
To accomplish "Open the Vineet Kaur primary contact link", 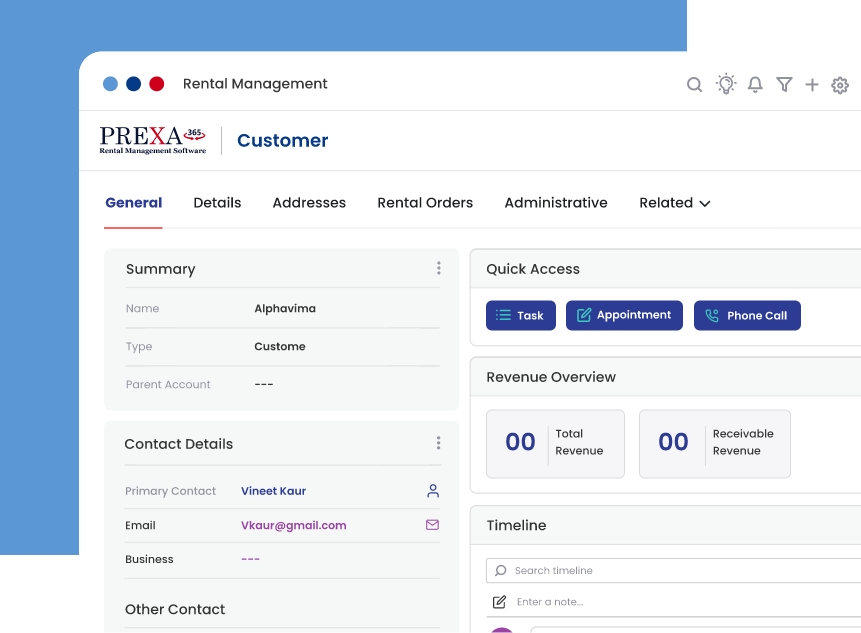I will pos(273,491).
